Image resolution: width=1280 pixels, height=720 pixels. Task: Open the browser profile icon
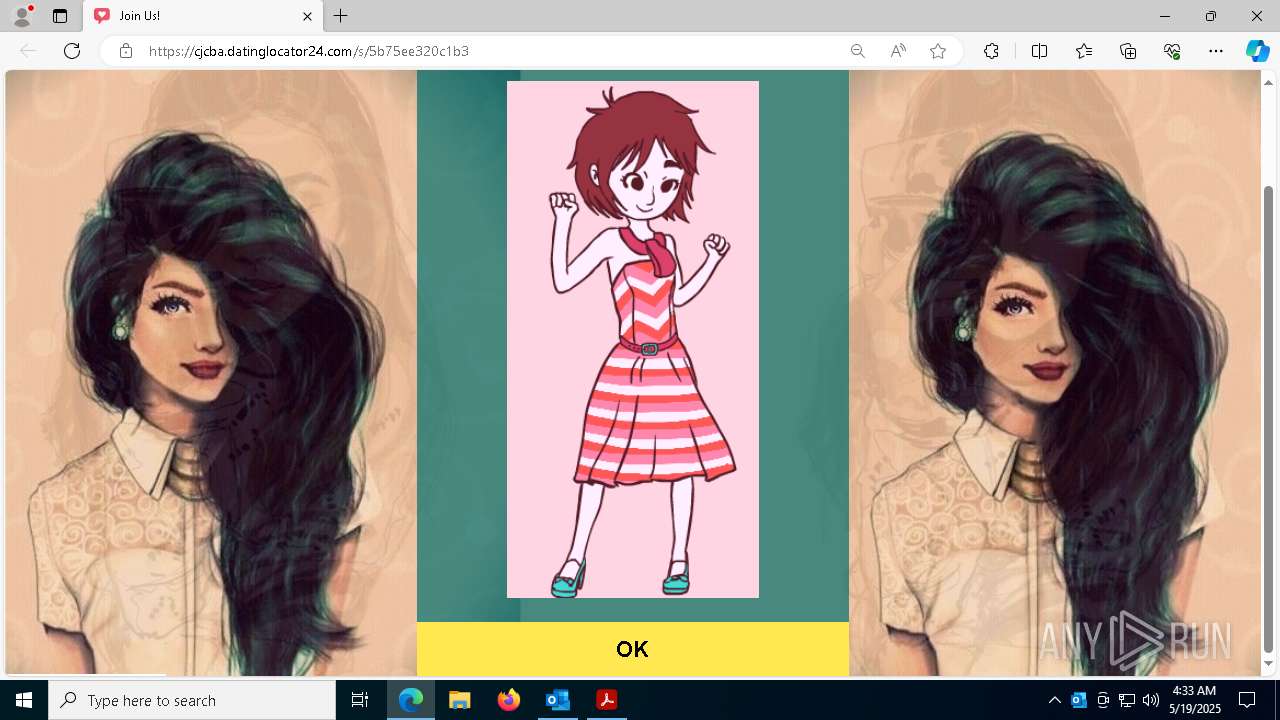point(22,16)
